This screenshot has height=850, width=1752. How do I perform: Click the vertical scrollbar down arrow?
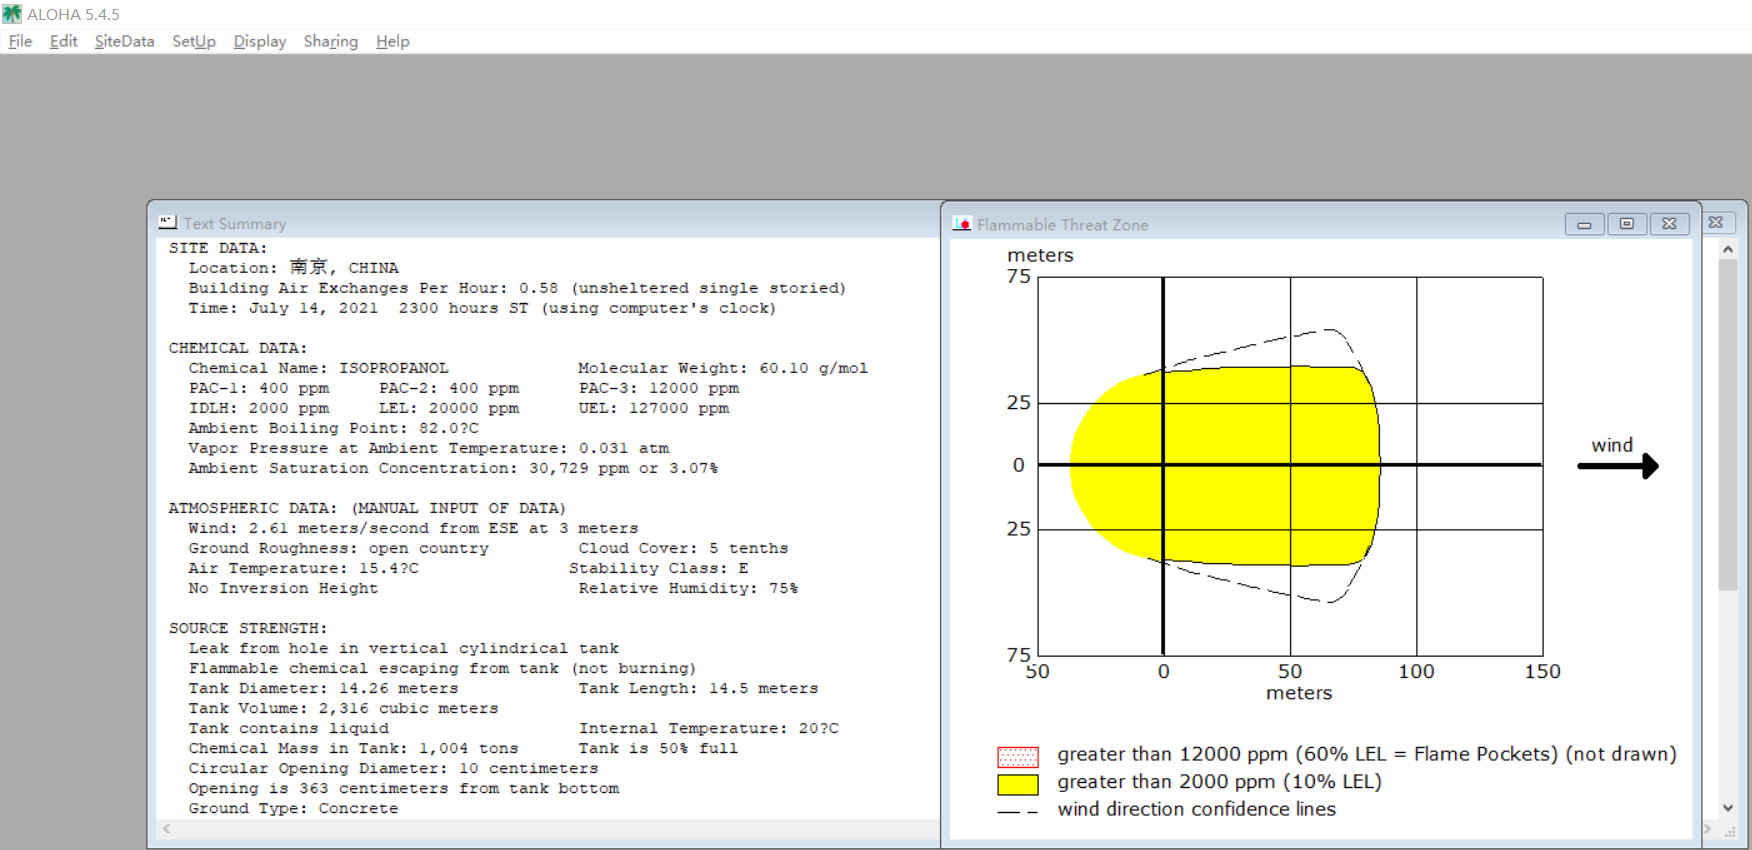[1728, 808]
